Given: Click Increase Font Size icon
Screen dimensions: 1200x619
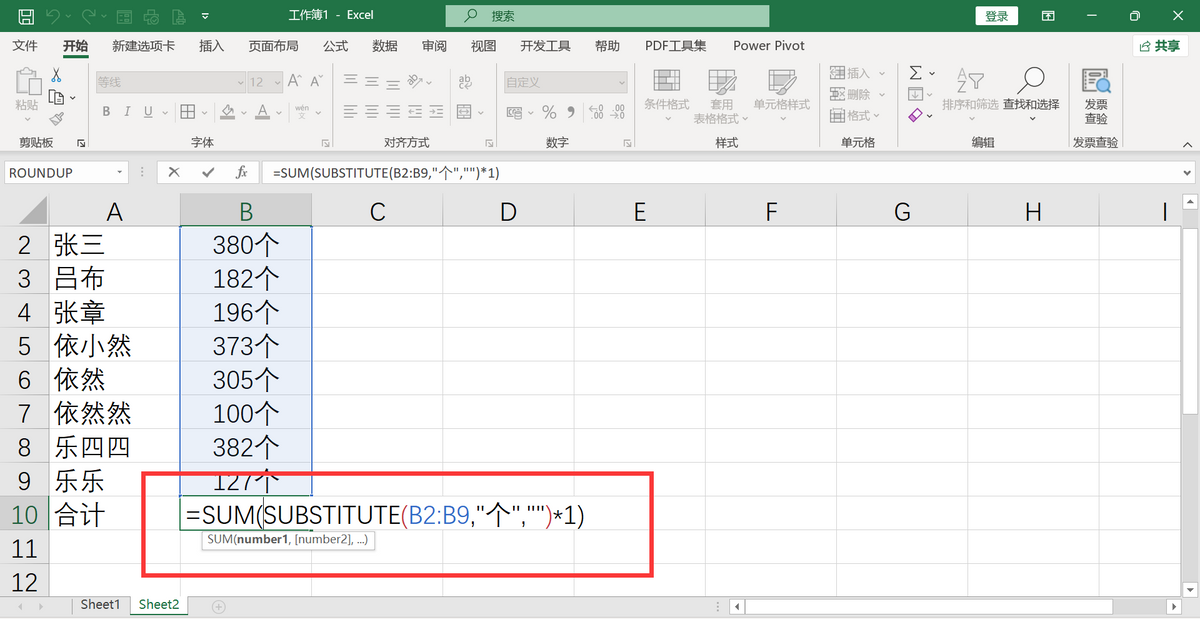Looking at the screenshot, I should tap(295, 82).
